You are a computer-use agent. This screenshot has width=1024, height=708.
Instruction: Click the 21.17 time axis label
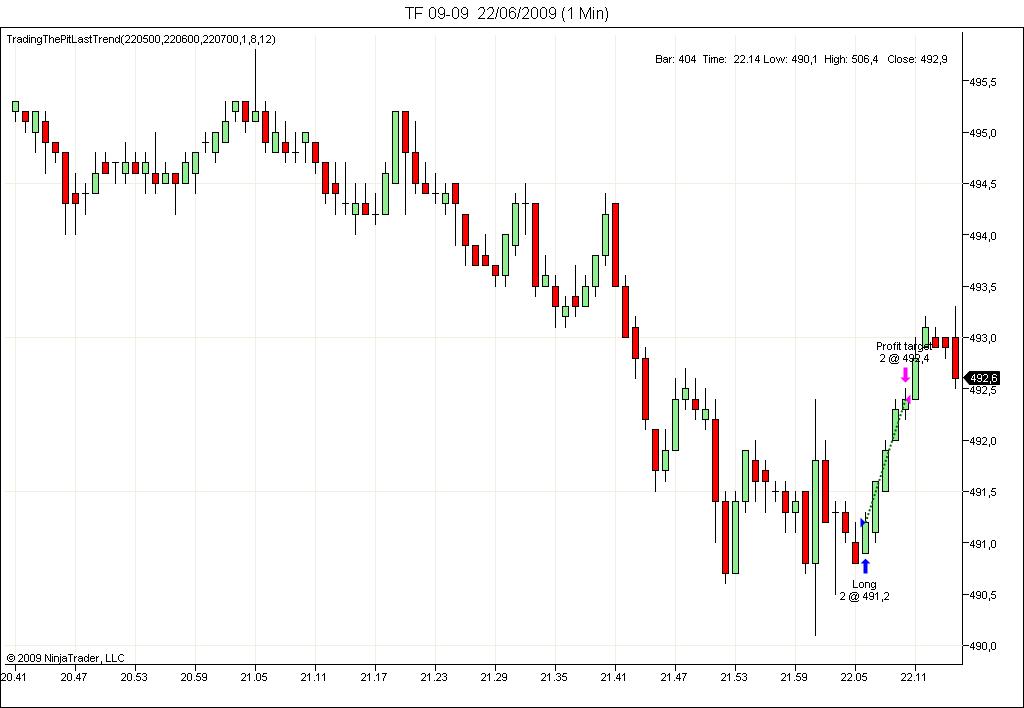(374, 677)
